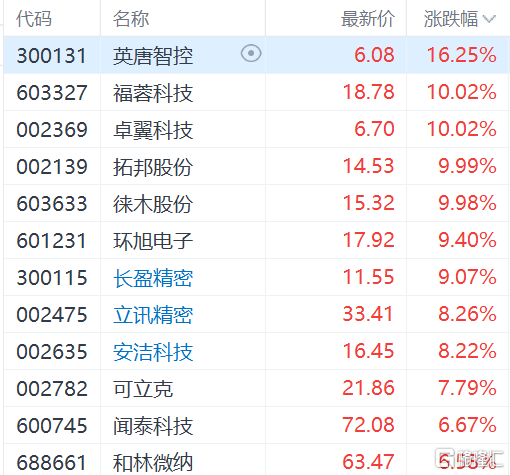Select the 名称 column header
This screenshot has height=475, width=510.
tap(131, 19)
